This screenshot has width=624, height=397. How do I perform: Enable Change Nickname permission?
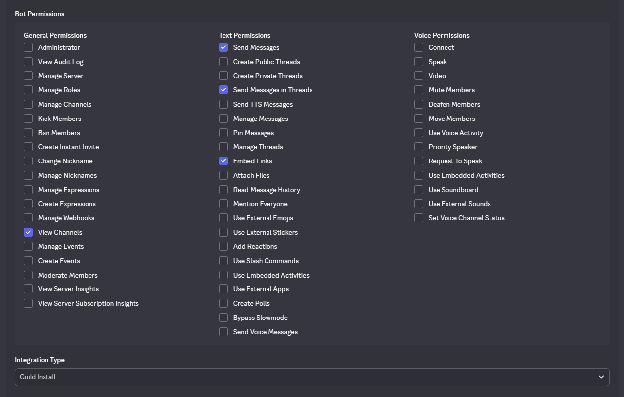28,161
